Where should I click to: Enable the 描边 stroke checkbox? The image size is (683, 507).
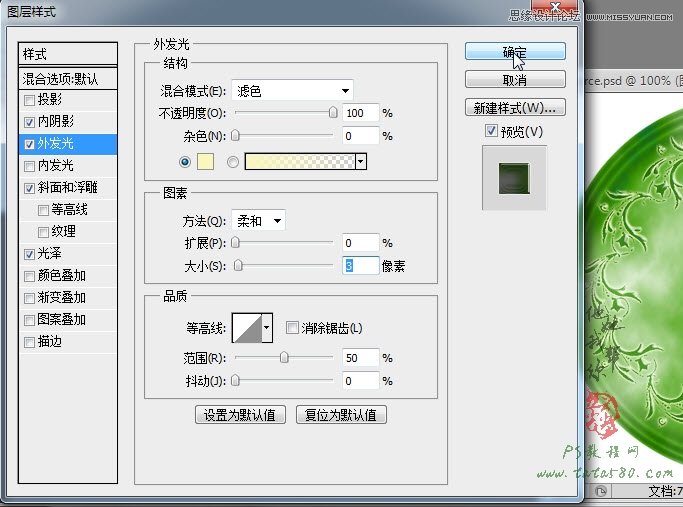(29, 342)
